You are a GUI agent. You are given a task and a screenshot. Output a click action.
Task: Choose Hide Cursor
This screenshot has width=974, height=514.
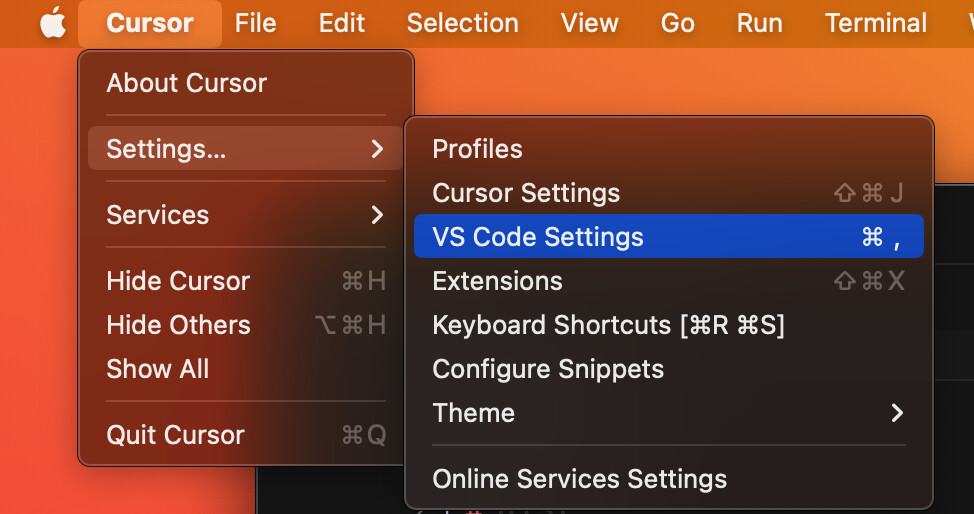(178, 281)
